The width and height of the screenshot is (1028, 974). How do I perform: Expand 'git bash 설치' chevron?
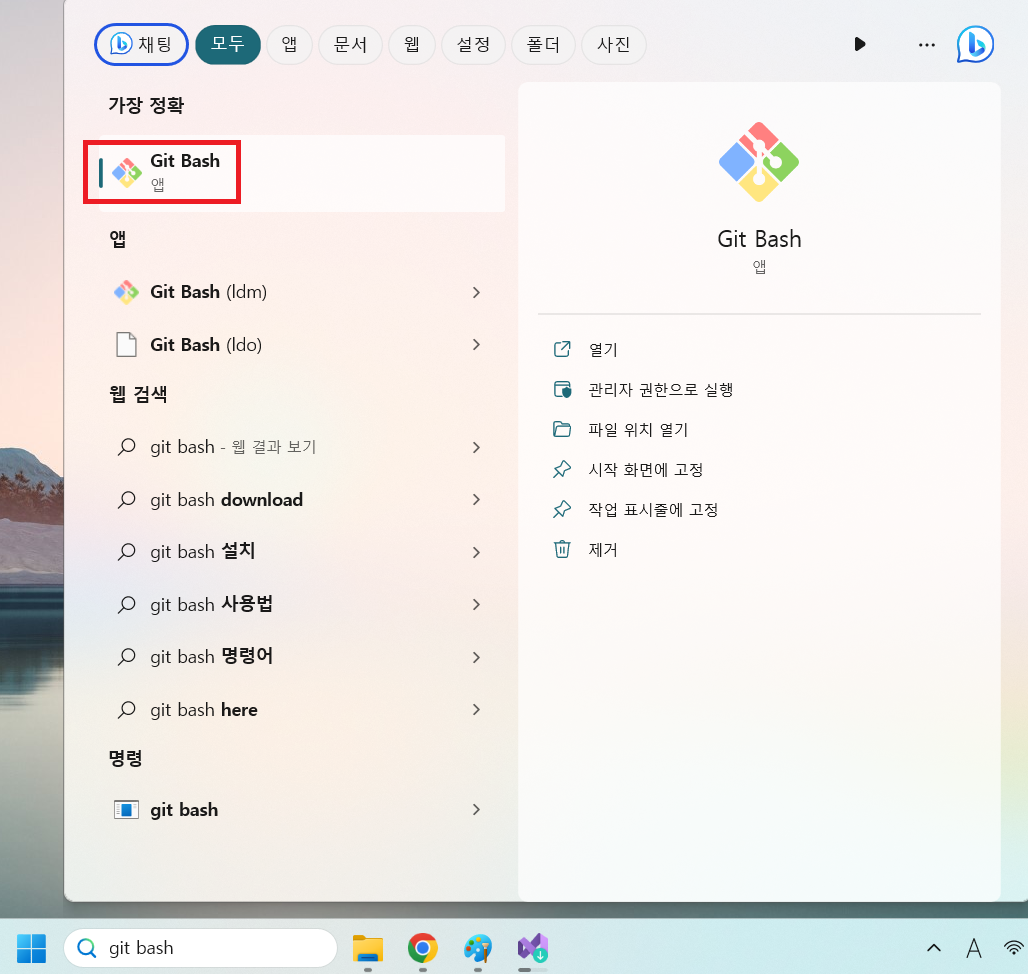(x=477, y=553)
